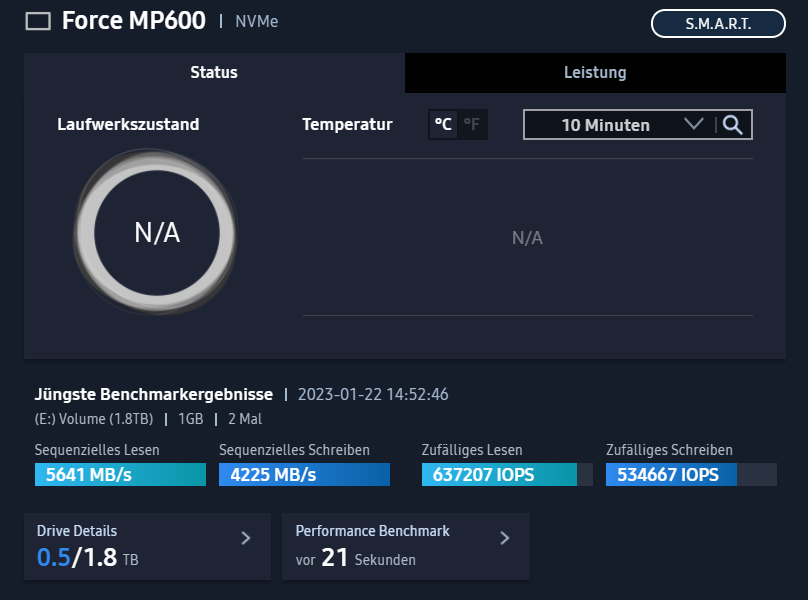Click the NVMe interface label

[x=257, y=22]
